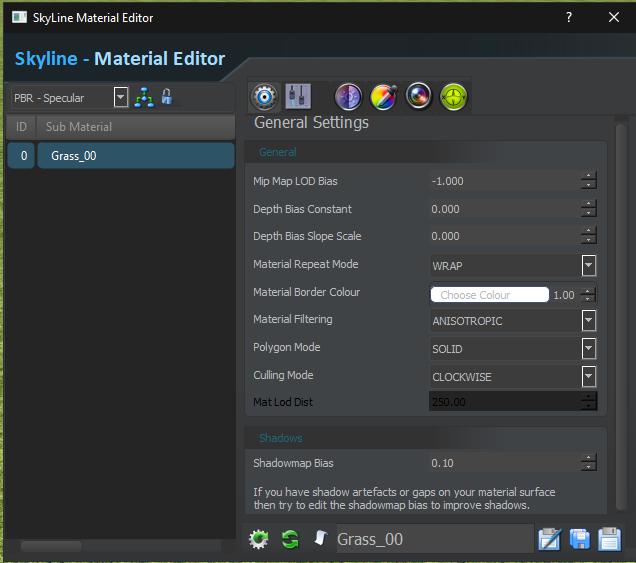Click the Material Border Colour label
636x563 pixels.
(306, 292)
